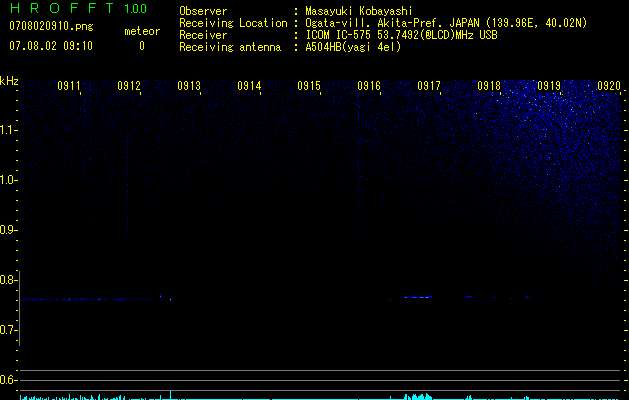Viewport: 629px width, 400px height.
Task: Click the 0915 time marker
Action: (x=309, y=86)
